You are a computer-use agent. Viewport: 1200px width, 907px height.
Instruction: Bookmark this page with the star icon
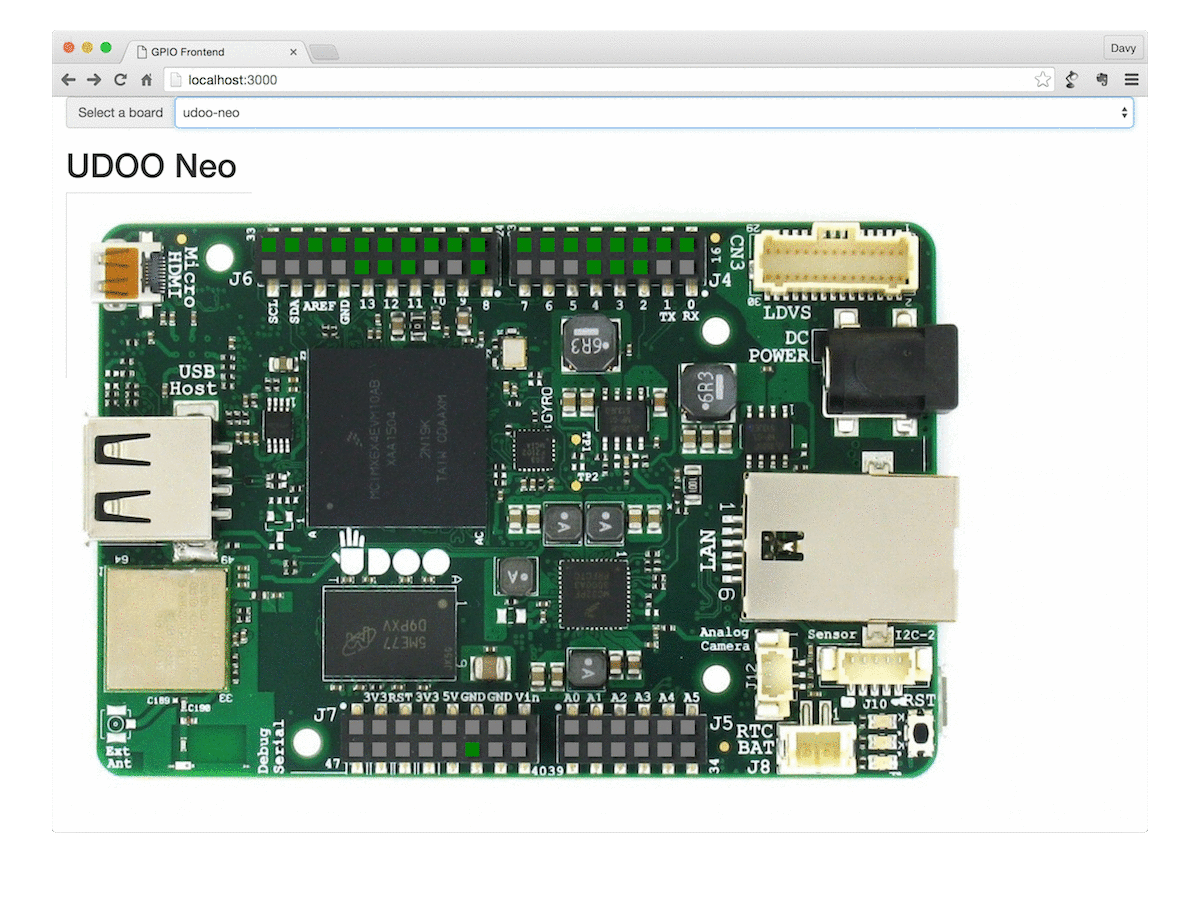click(1043, 80)
